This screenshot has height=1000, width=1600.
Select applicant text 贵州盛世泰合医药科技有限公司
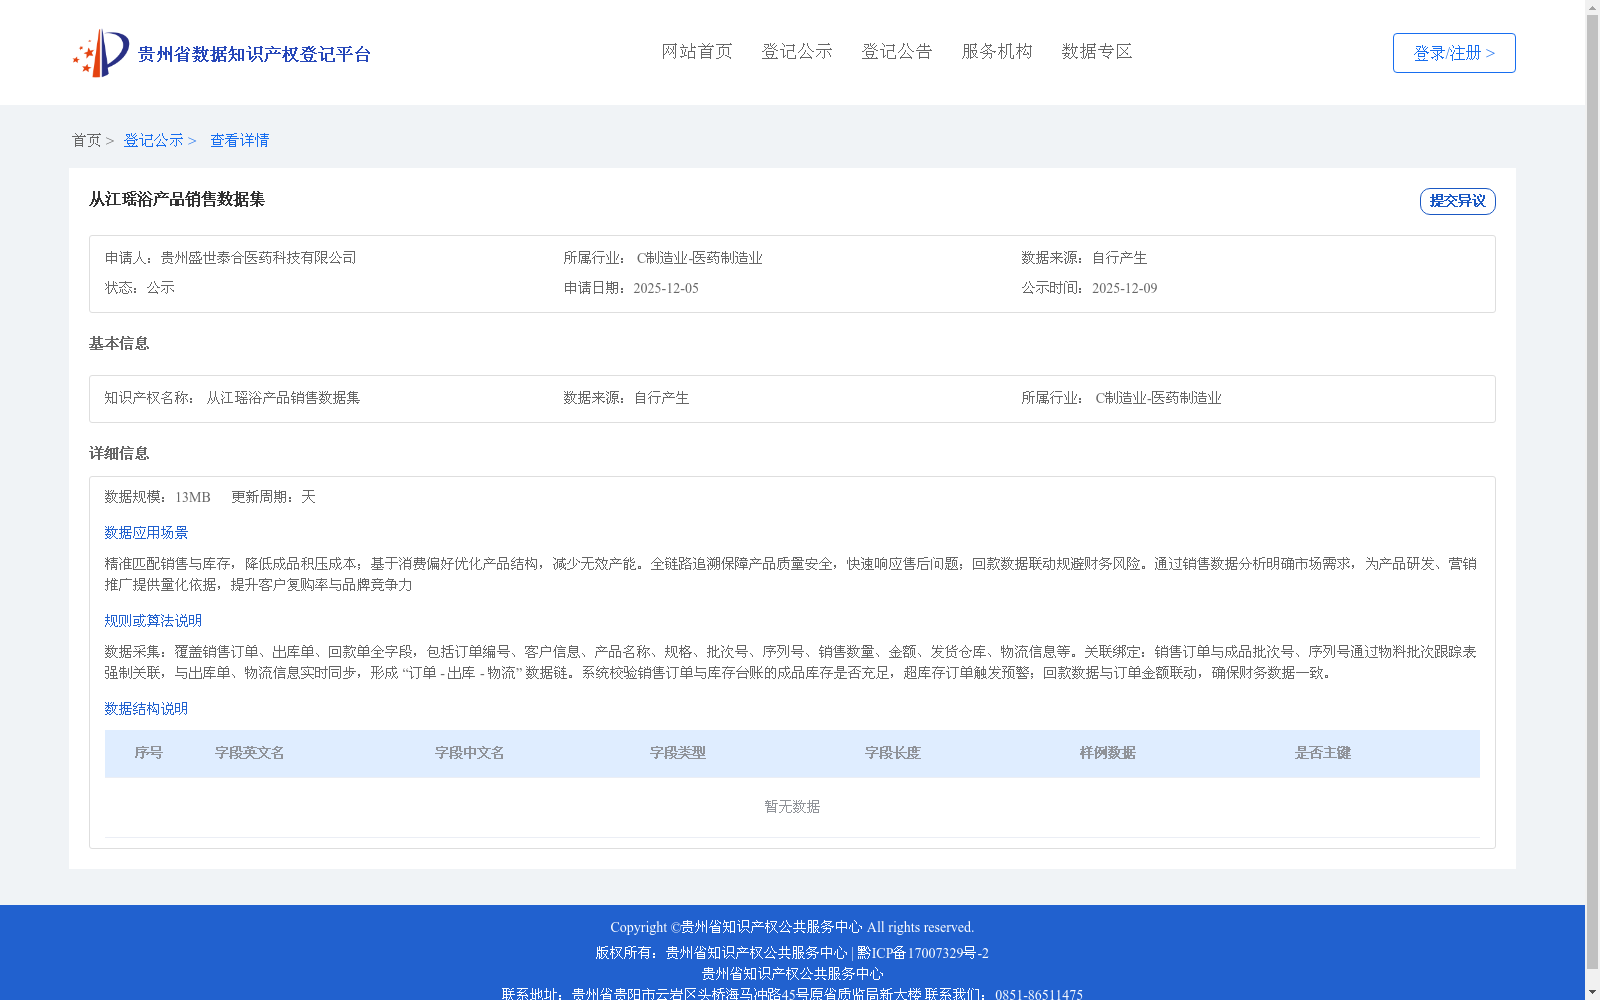(258, 258)
